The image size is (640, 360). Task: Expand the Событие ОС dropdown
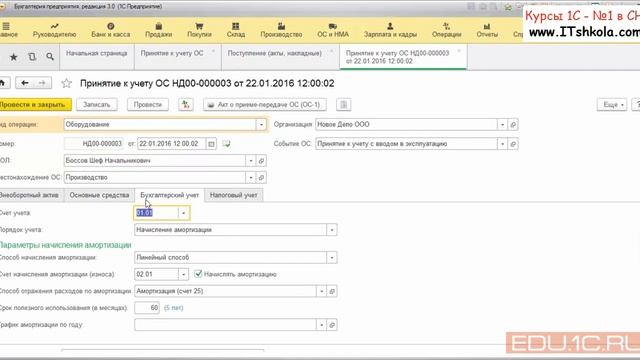(502, 144)
